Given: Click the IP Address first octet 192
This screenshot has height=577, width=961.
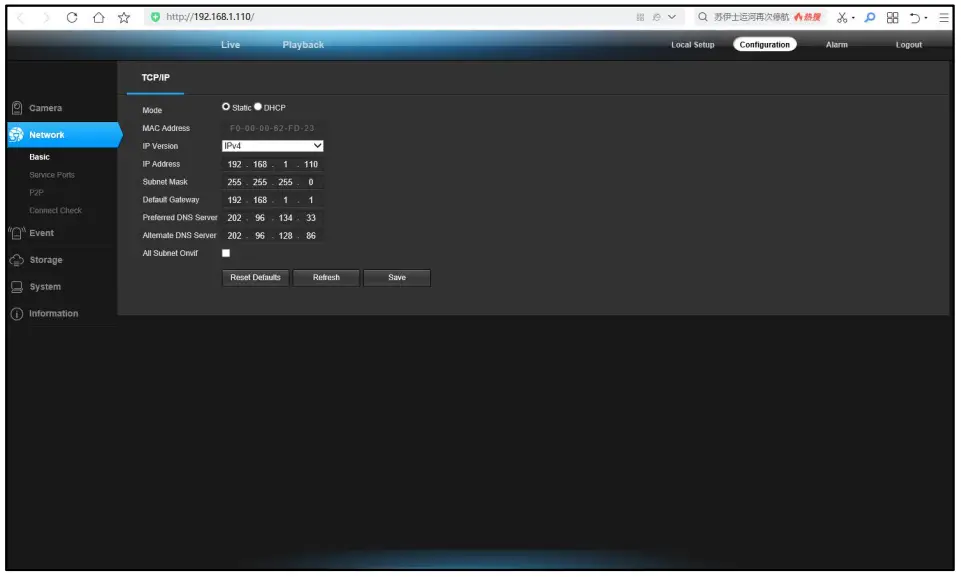Looking at the screenshot, I should point(234,164).
